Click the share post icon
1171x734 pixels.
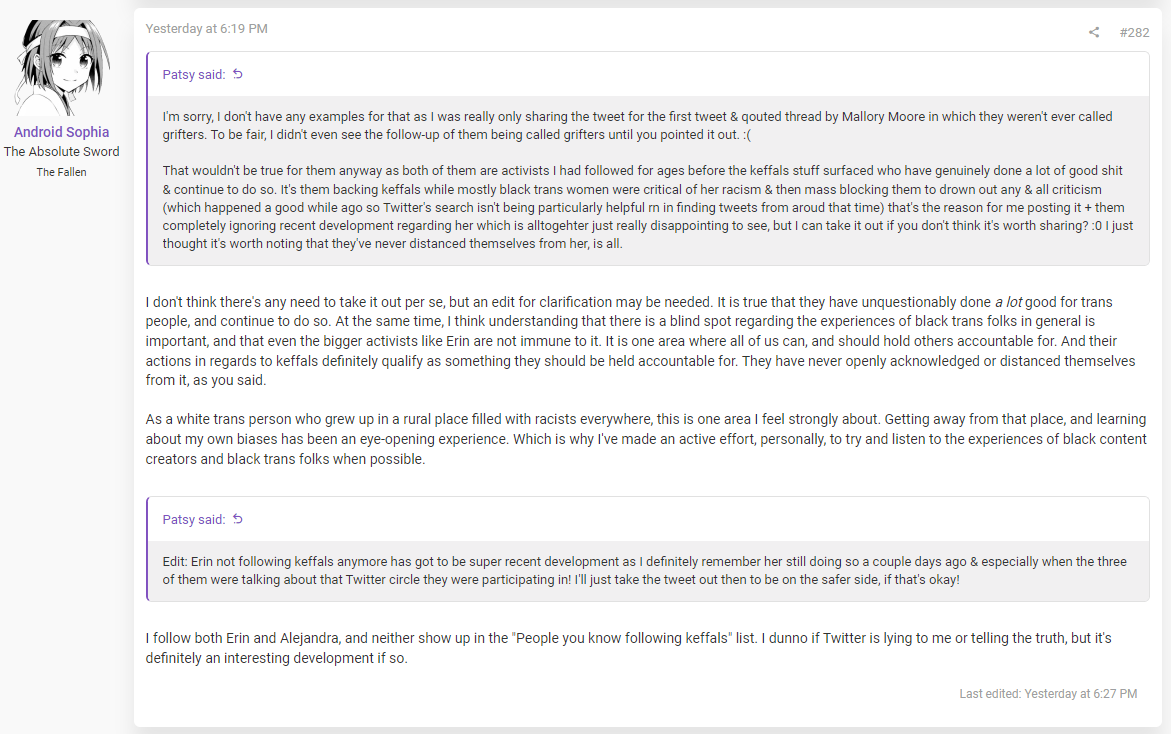1094,32
